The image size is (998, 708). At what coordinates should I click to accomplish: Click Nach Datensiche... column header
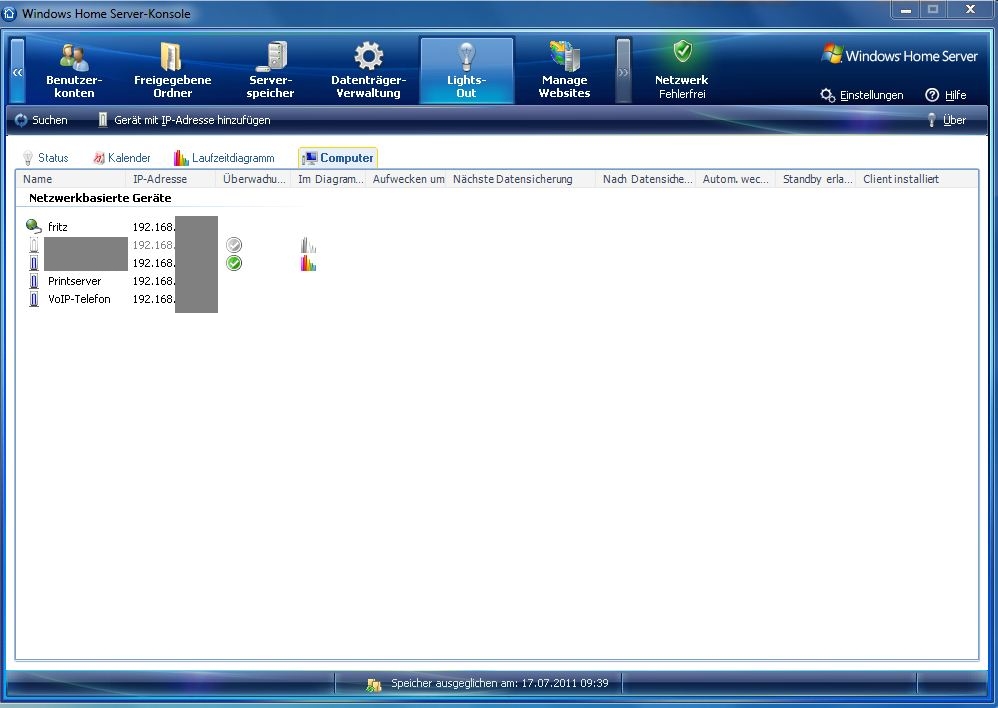645,179
